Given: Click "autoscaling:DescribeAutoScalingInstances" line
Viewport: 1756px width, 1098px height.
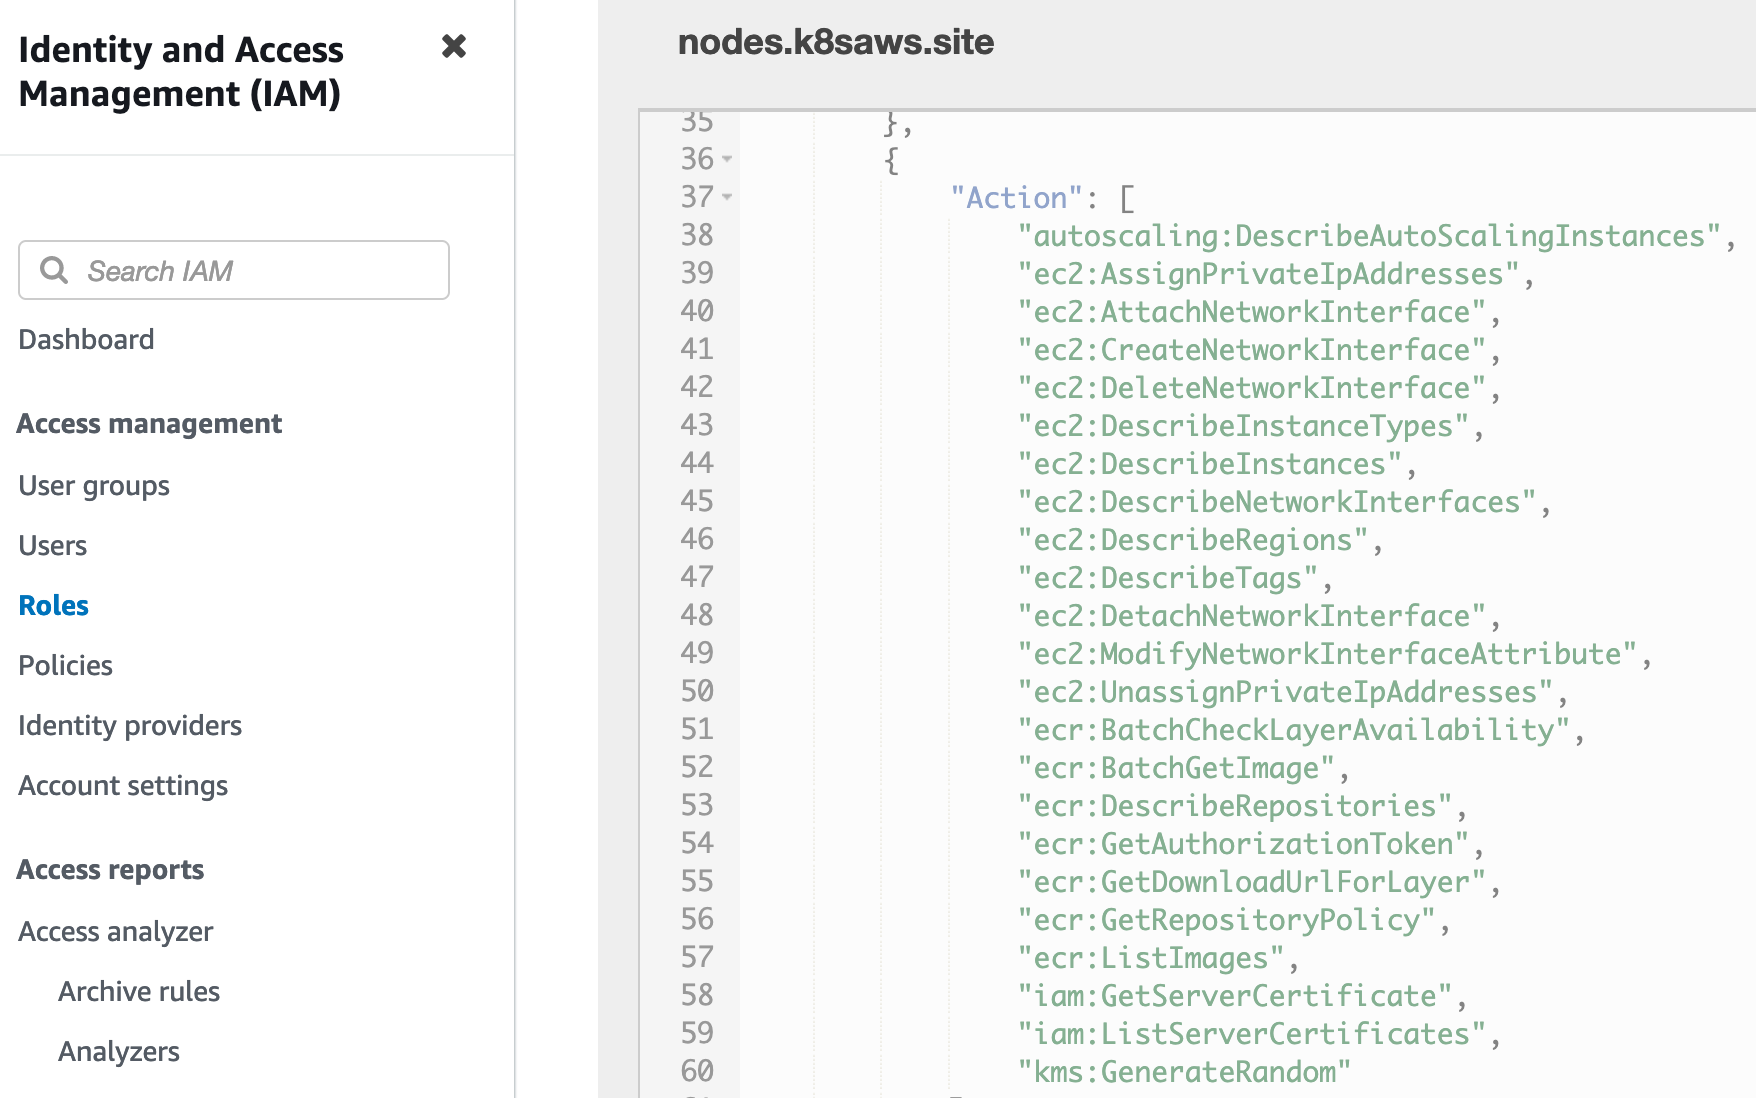Looking at the screenshot, I should pos(1369,236).
